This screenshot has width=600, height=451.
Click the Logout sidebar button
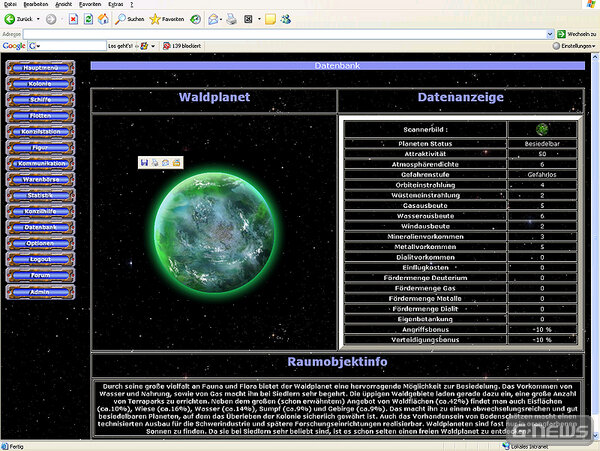coord(40,259)
